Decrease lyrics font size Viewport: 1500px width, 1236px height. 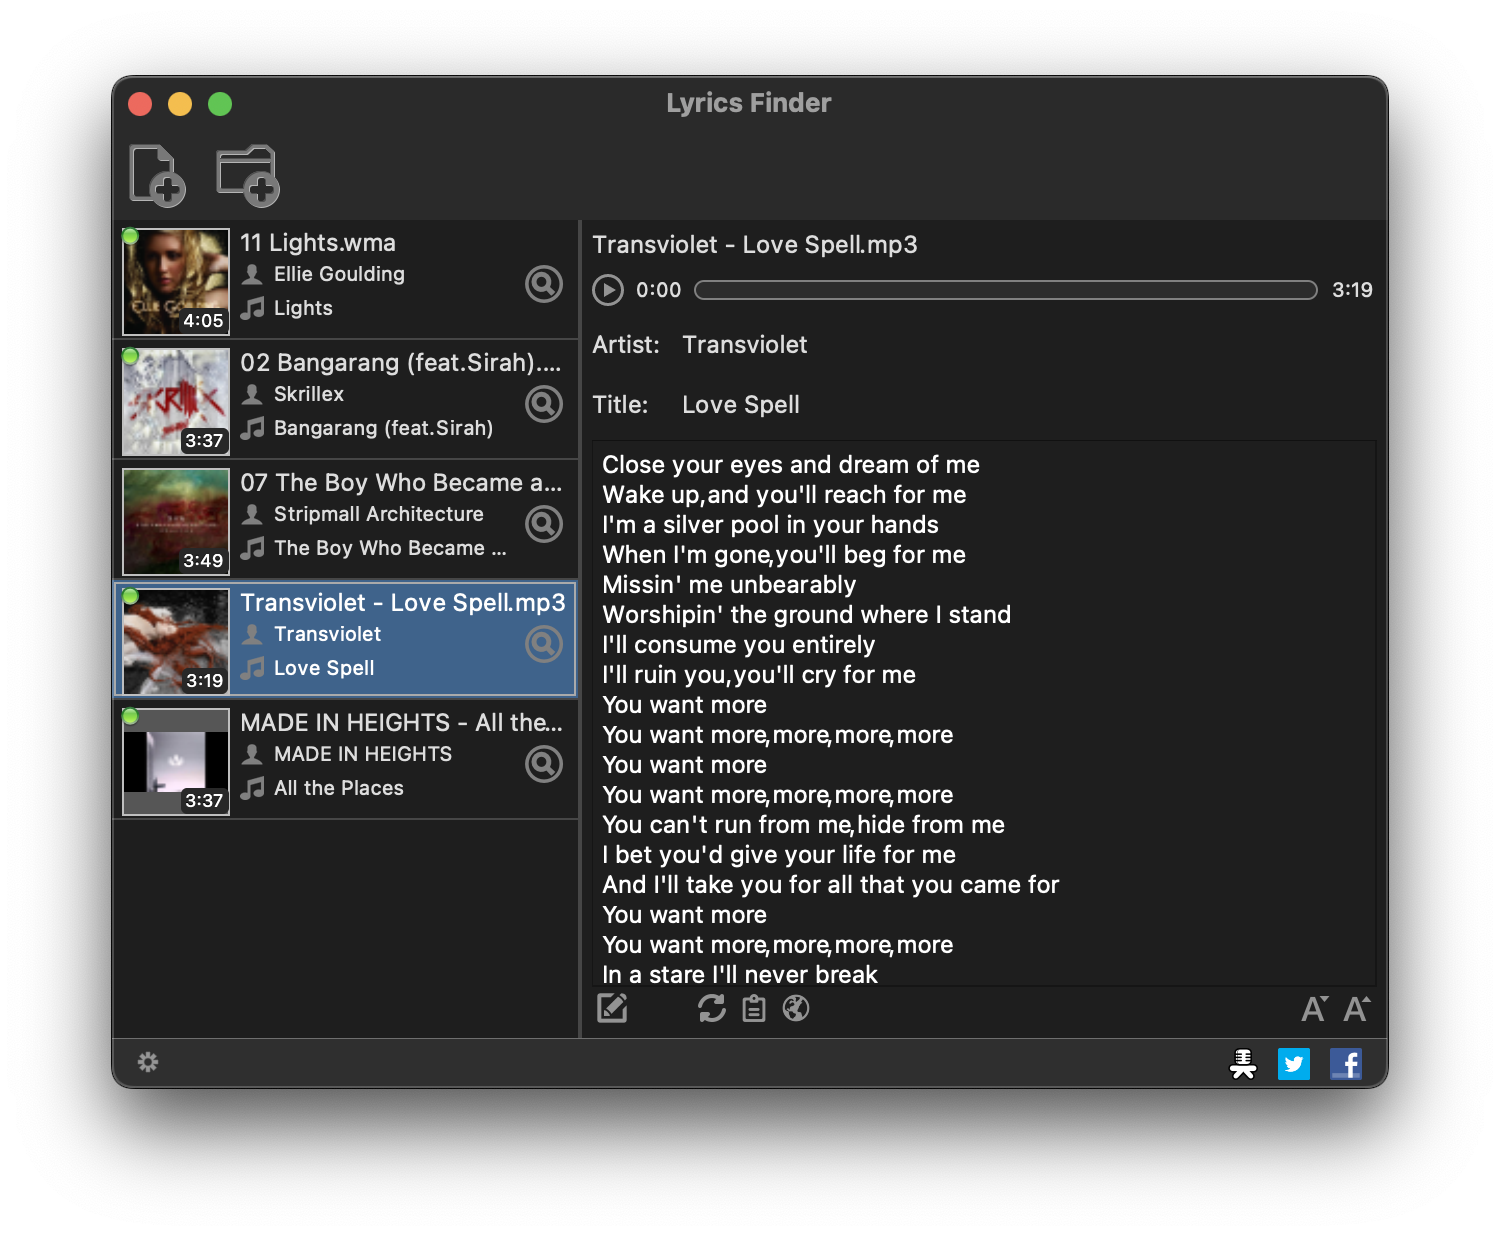click(x=1314, y=1008)
